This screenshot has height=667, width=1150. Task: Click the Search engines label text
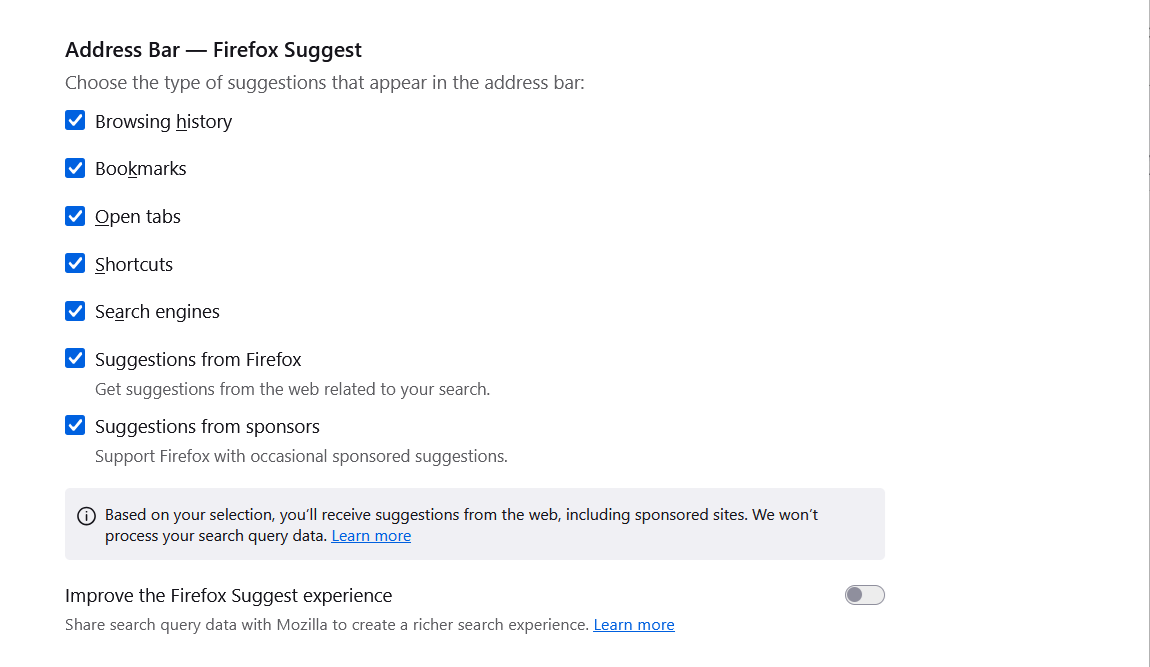click(157, 311)
